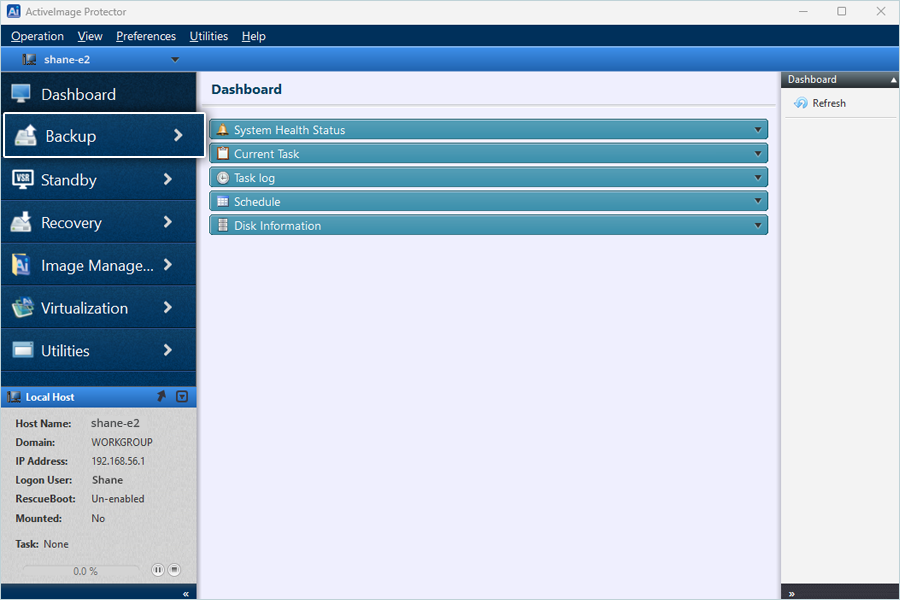Open the Operation menu

pyautogui.click(x=37, y=36)
